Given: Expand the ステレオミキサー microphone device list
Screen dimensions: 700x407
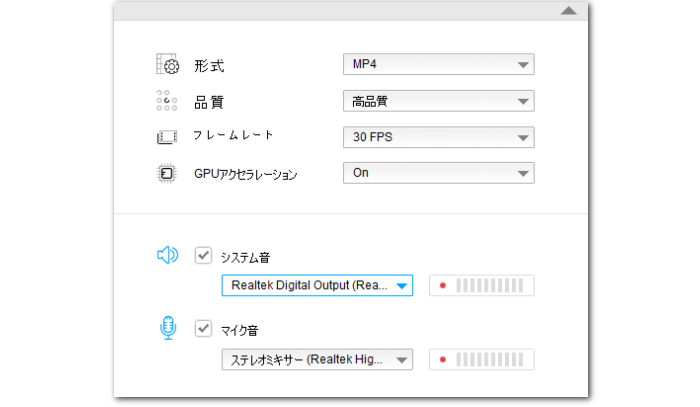Looking at the screenshot, I should (401, 360).
